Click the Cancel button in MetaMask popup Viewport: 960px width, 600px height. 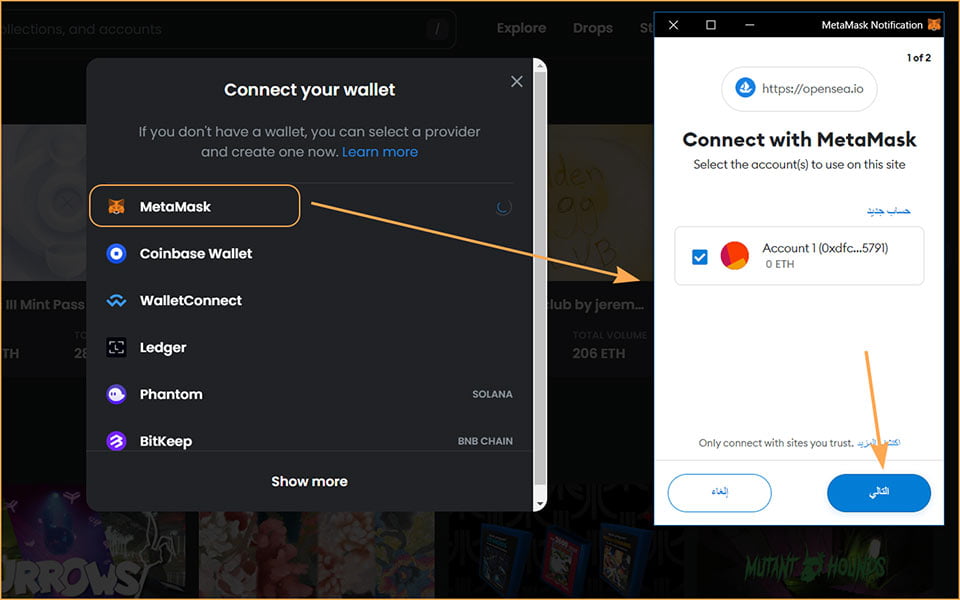719,492
